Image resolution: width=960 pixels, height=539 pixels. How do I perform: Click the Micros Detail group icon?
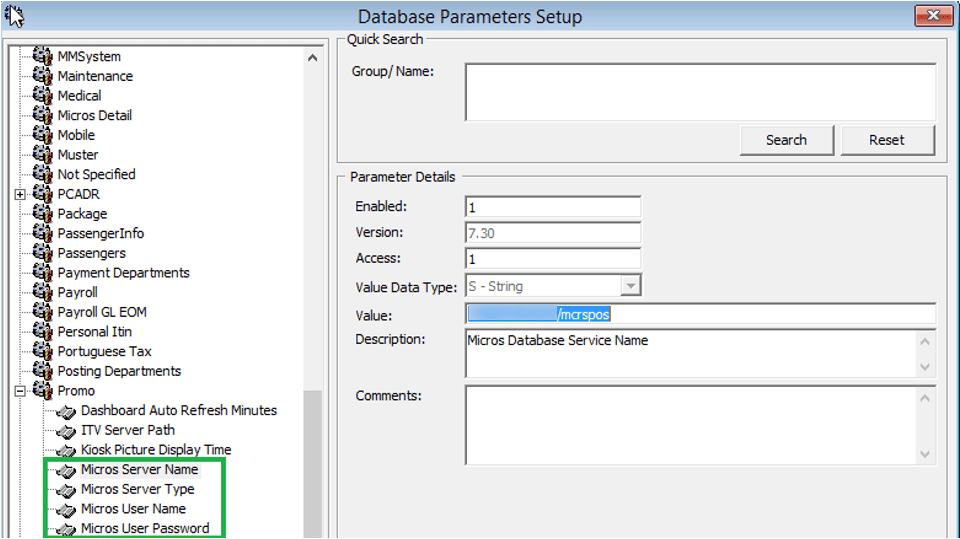42,115
